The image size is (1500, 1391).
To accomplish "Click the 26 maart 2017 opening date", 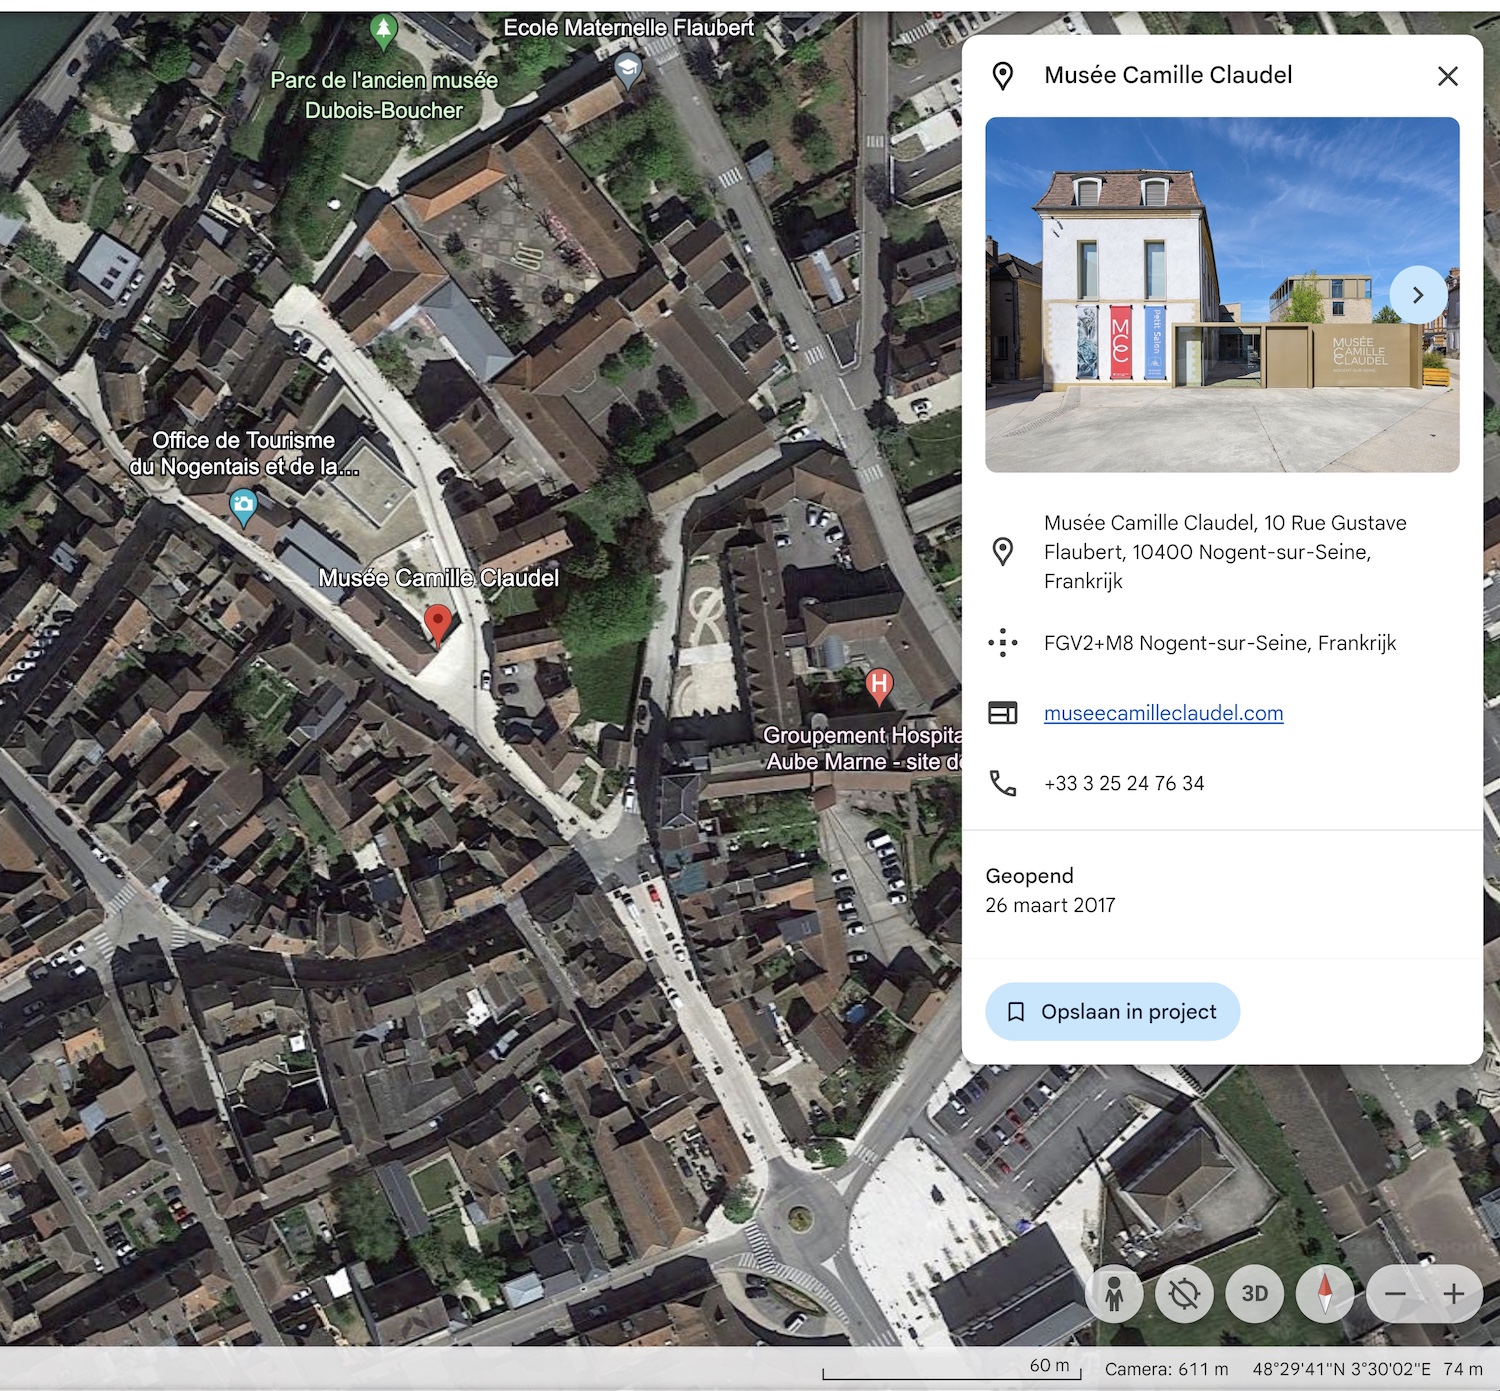I will pos(1050,905).
